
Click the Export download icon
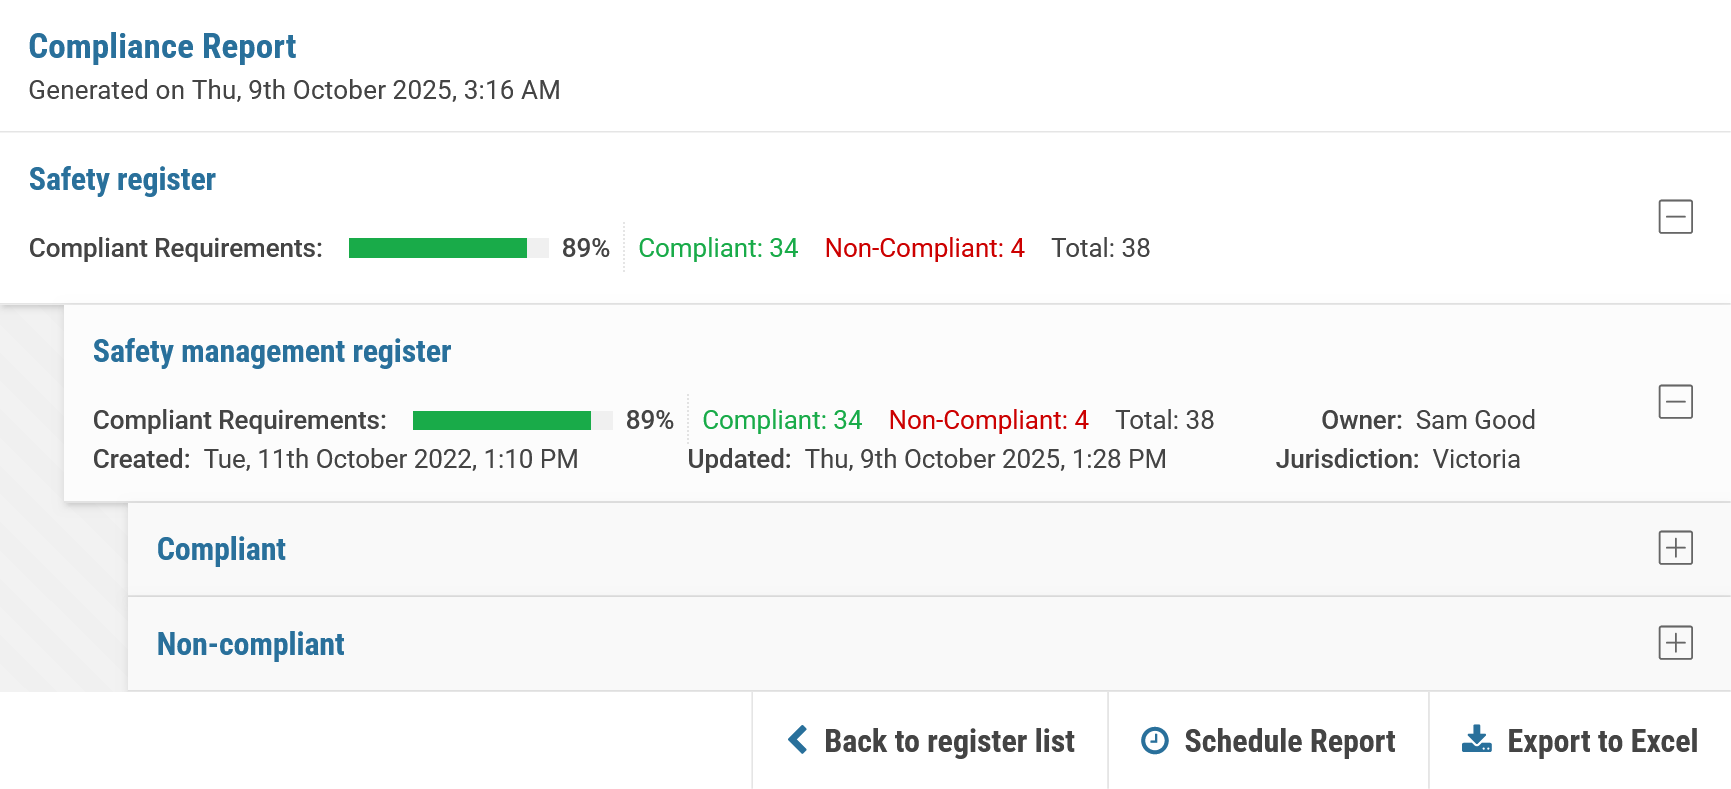[x=1477, y=740]
